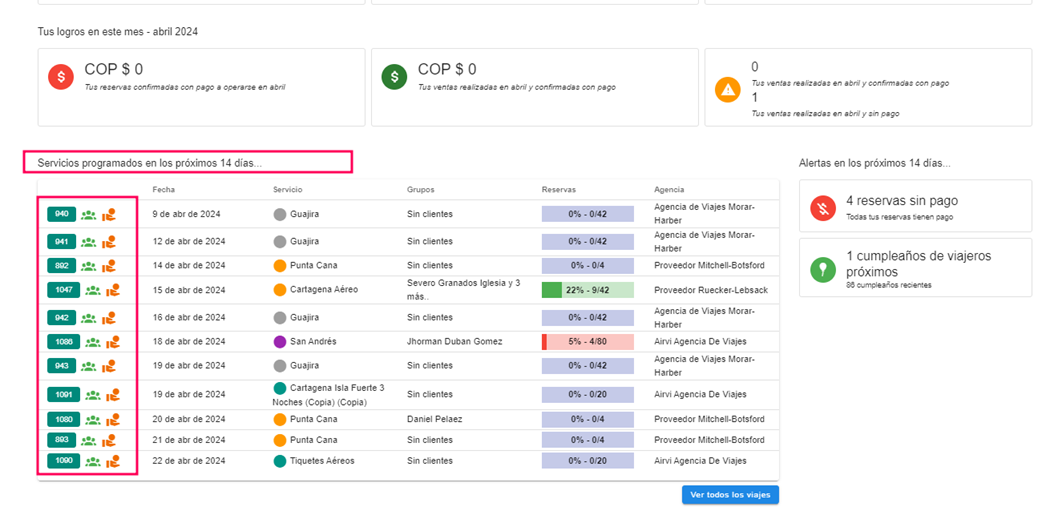Click the green group icon for trip 1090
Image resolution: width=1050 pixels, height=515 pixels.
coord(92,461)
